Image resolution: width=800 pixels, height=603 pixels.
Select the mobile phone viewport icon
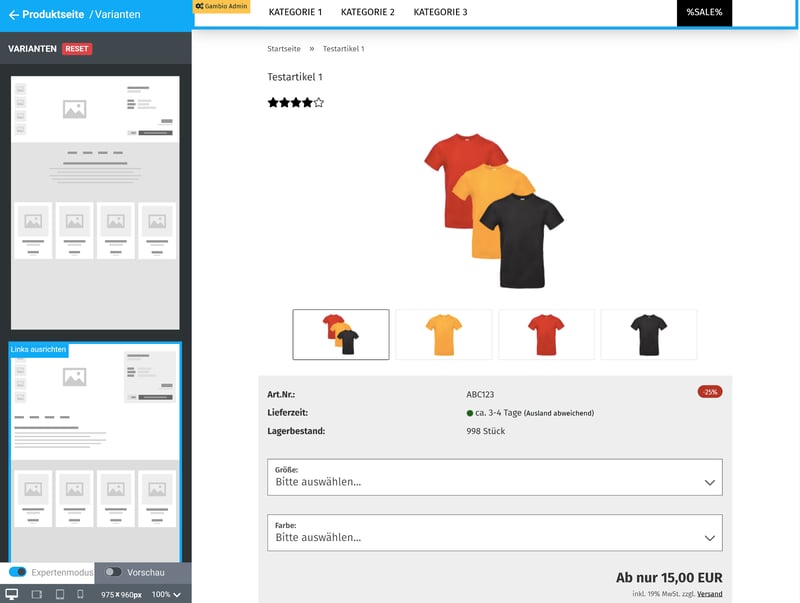click(81, 594)
